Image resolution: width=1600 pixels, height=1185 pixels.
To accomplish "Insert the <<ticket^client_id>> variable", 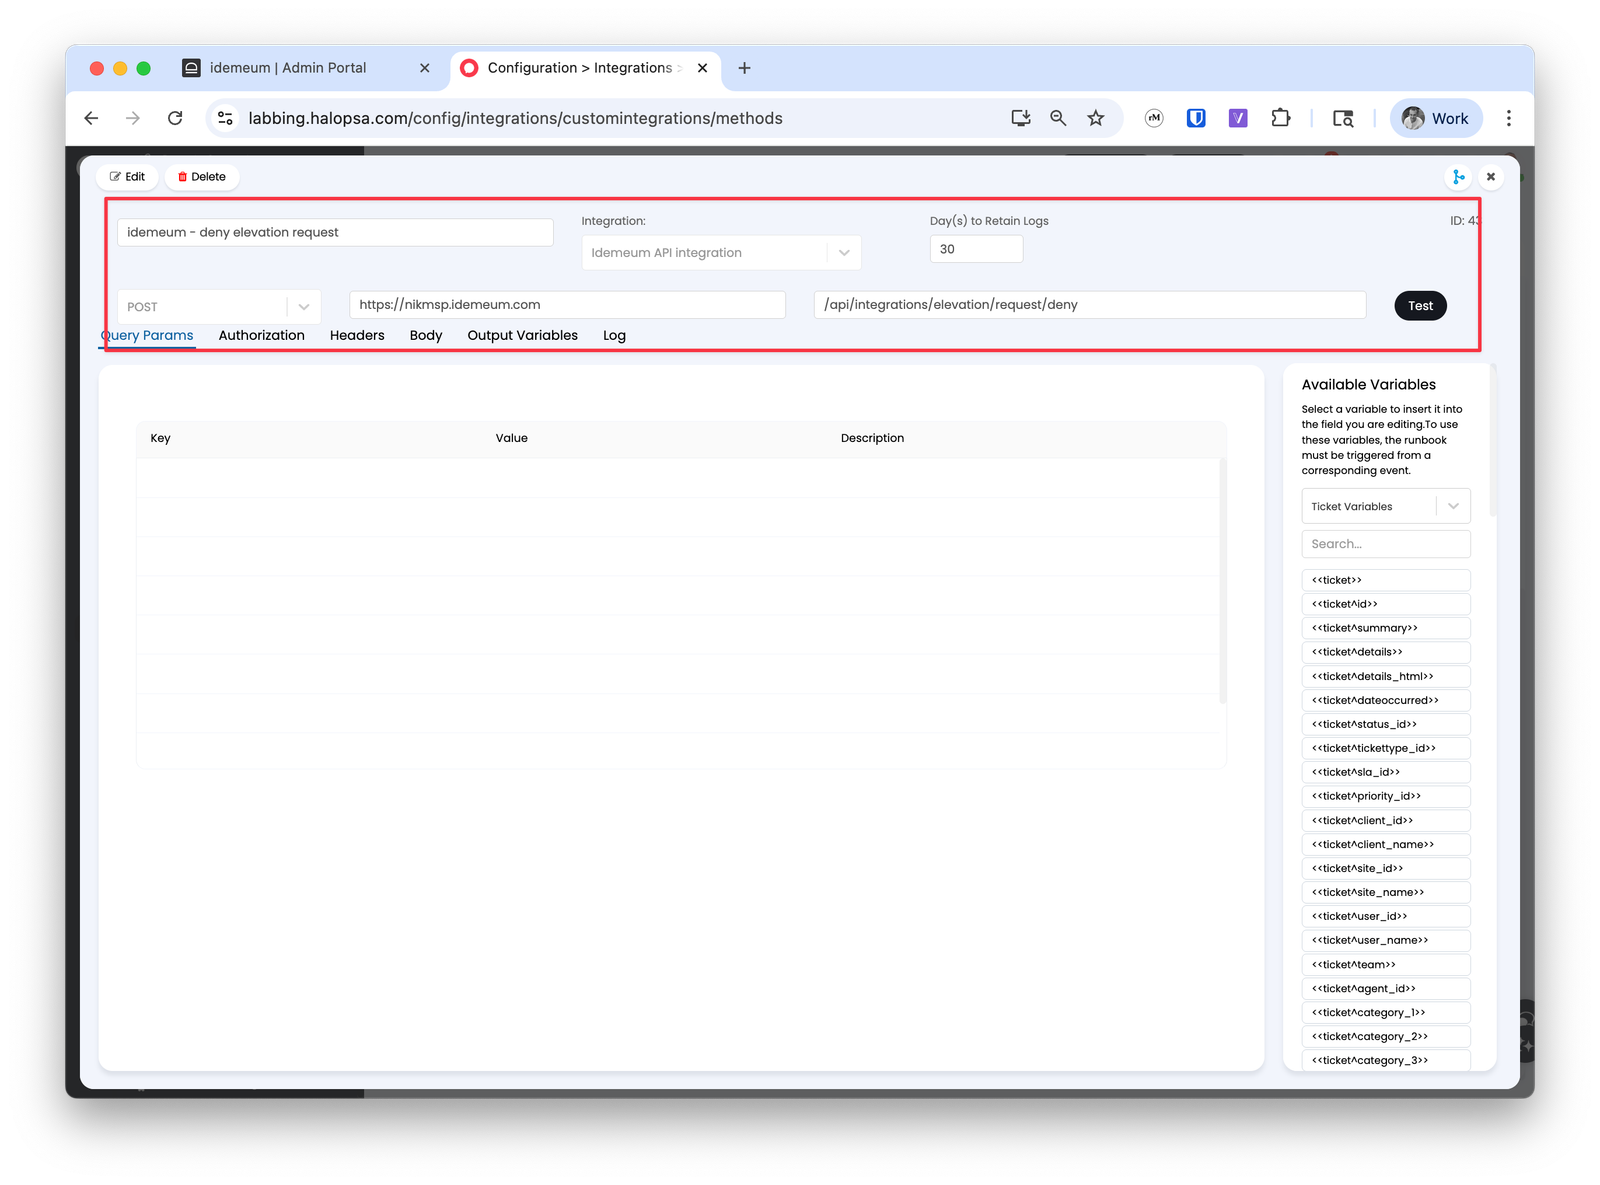I will (1386, 820).
